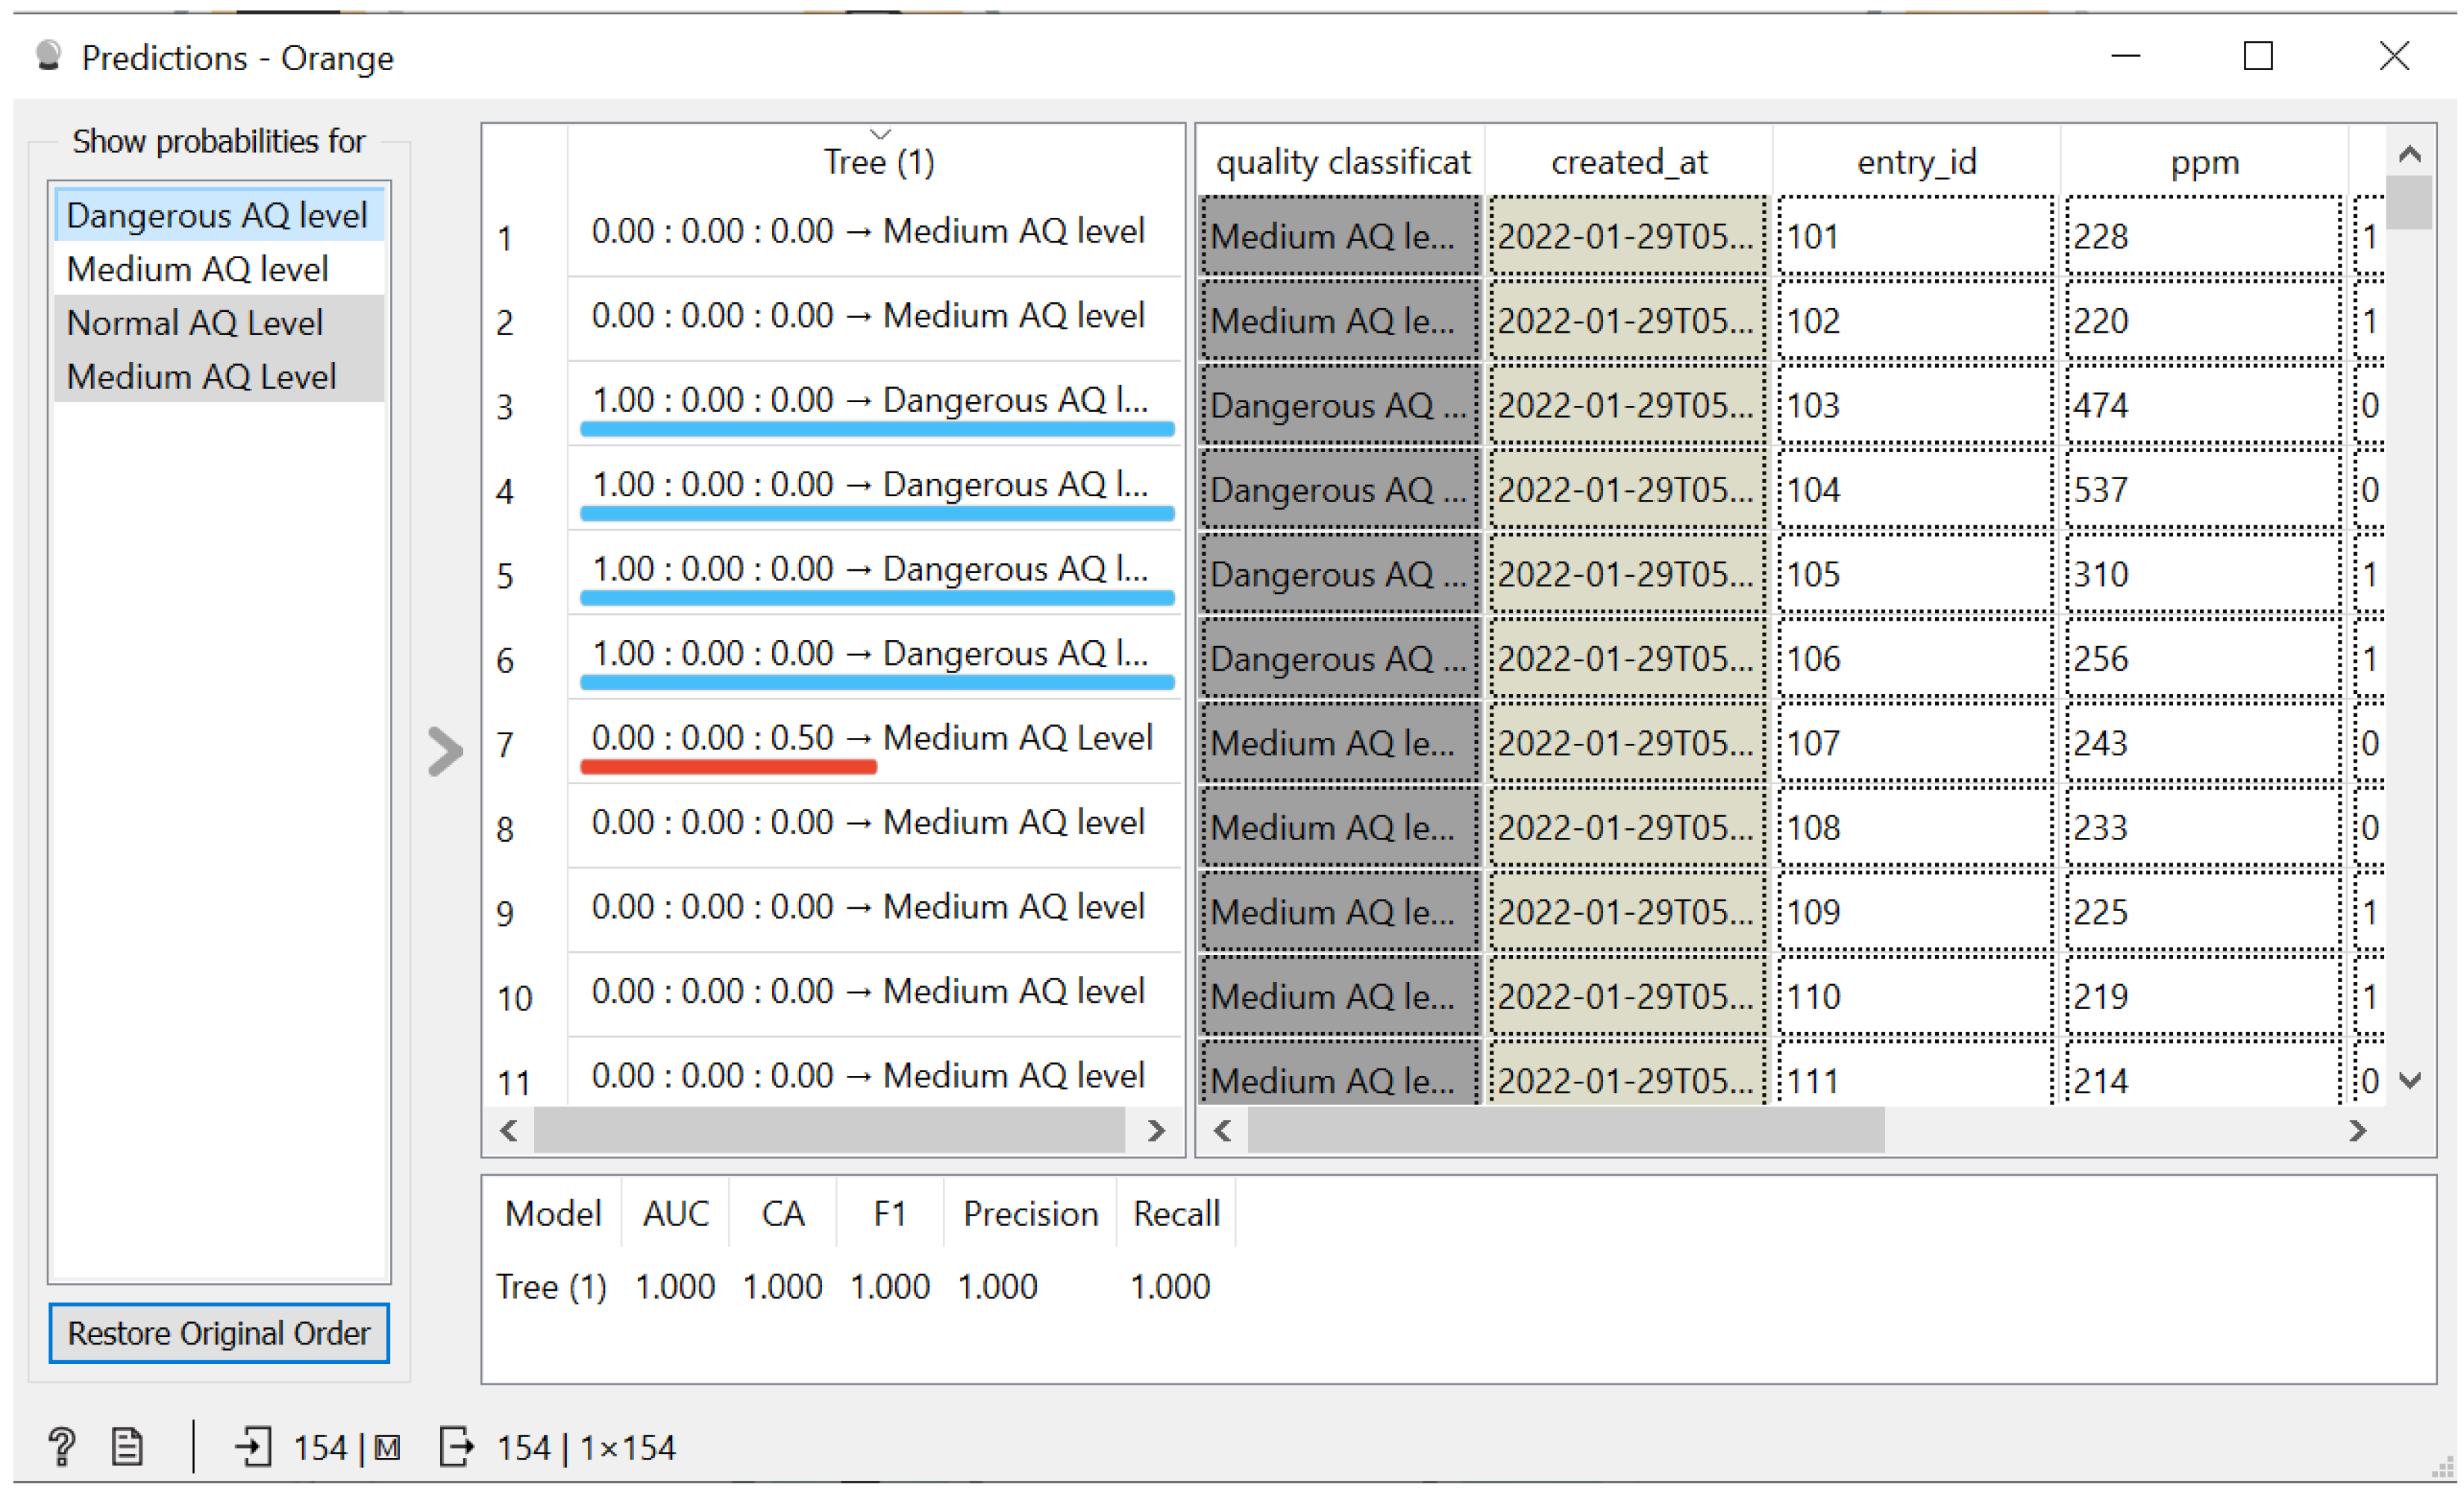Viewport: 2464px width, 1493px height.
Task: Click the input data arrow icon
Action: point(254,1446)
